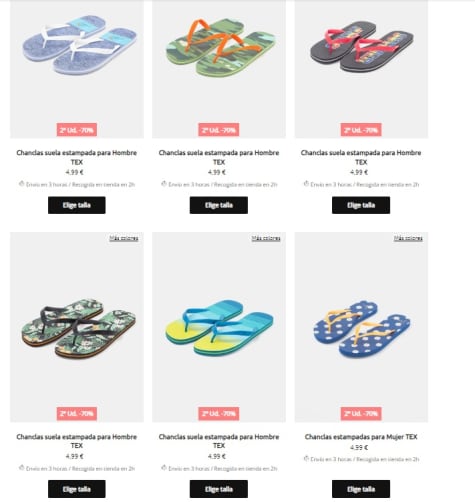The width and height of the screenshot is (475, 502).
Task: Open the tropical leaf print flip-flops image
Action: 77,327
